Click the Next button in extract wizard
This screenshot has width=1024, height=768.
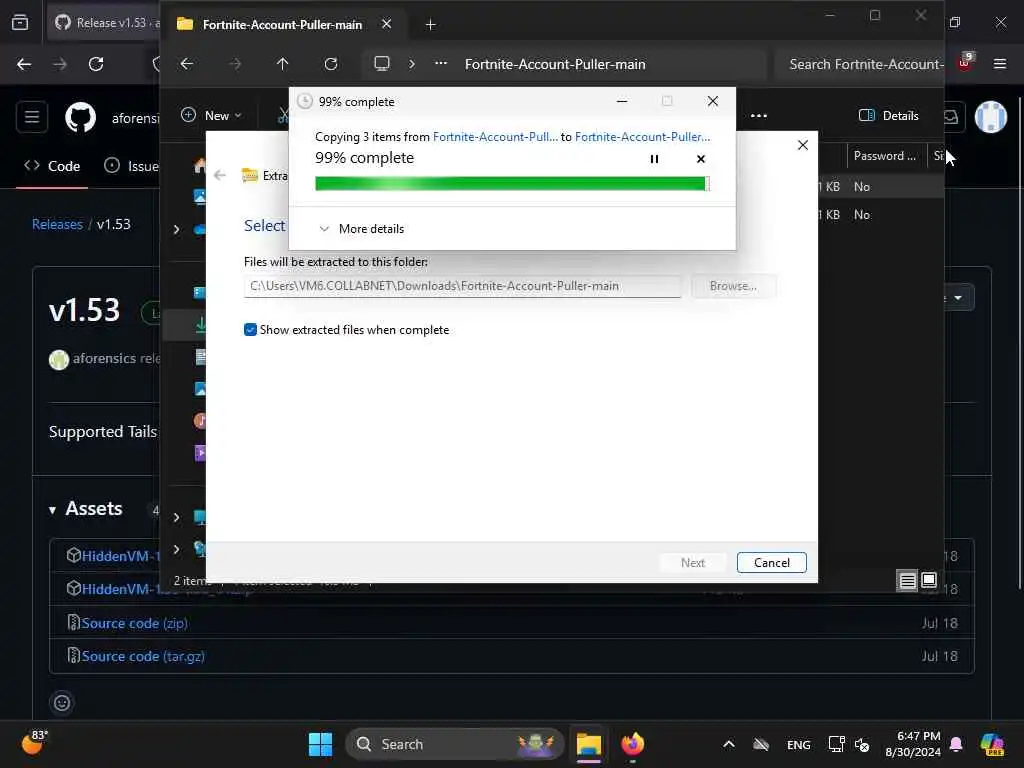692,562
